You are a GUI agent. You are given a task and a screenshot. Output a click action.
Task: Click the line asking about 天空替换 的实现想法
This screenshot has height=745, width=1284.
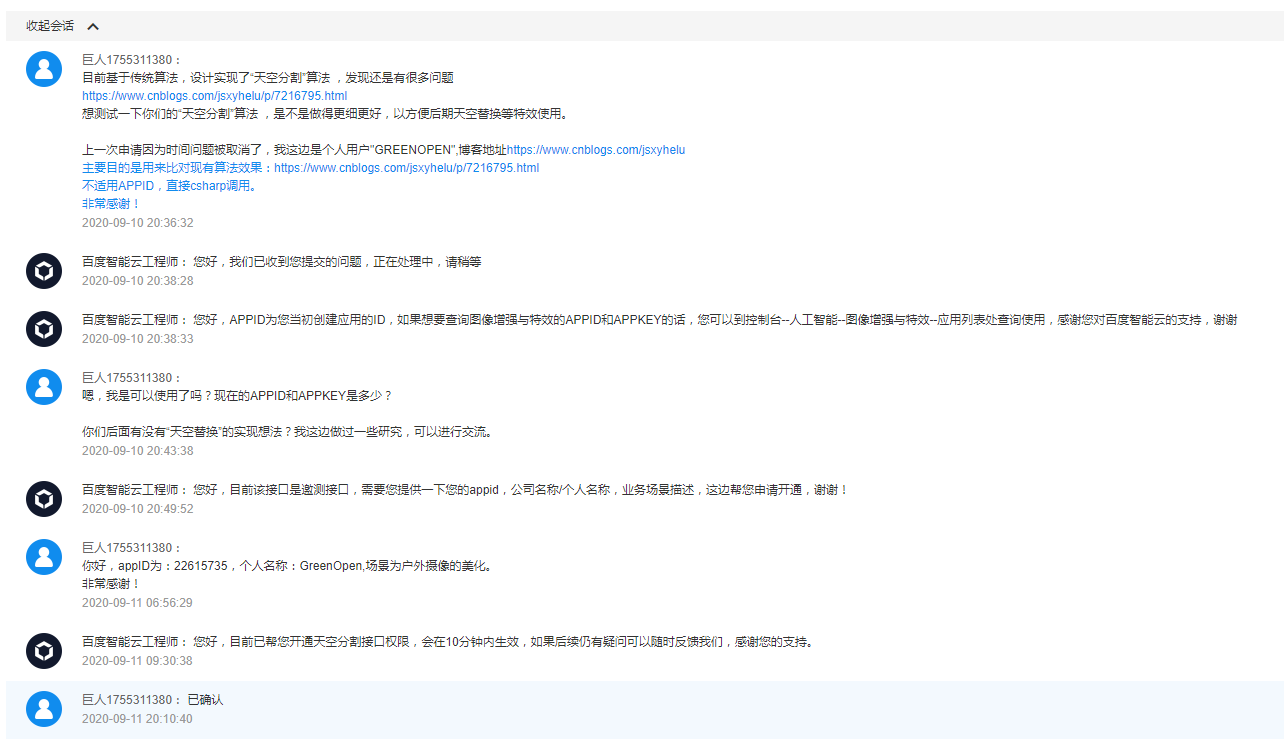point(287,432)
